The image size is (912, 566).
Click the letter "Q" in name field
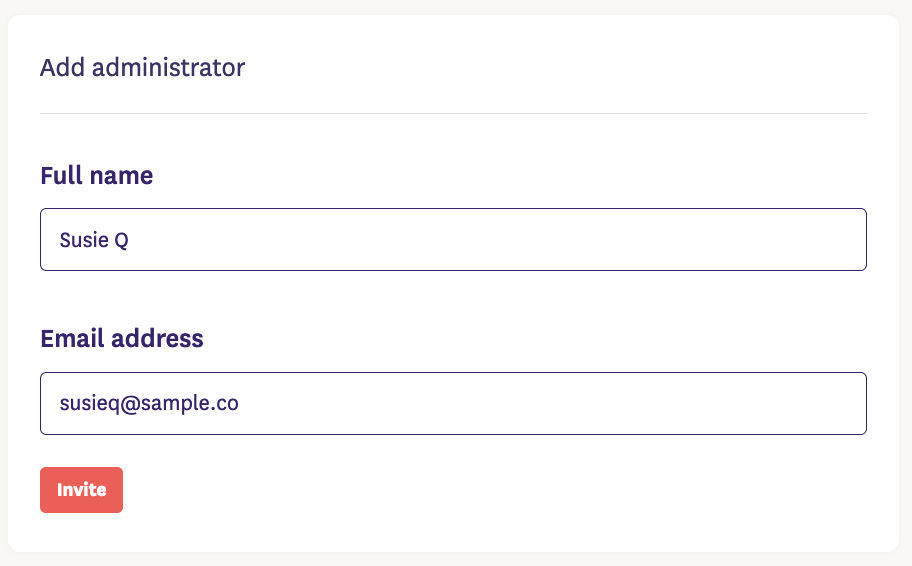click(121, 240)
